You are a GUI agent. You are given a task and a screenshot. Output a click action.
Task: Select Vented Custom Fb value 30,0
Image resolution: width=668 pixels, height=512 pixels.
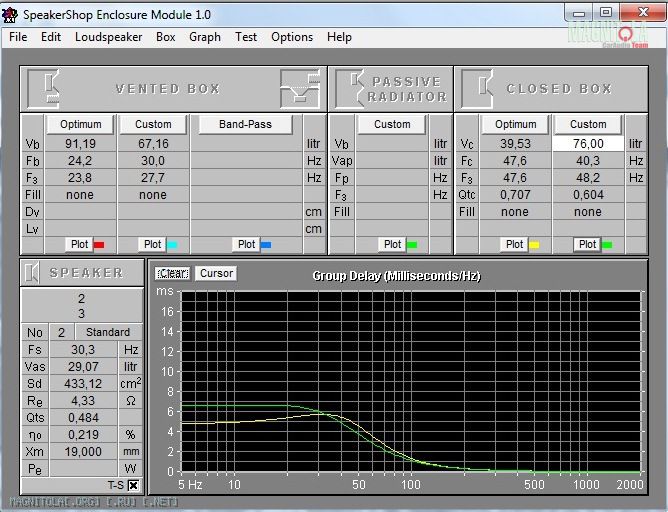153,161
